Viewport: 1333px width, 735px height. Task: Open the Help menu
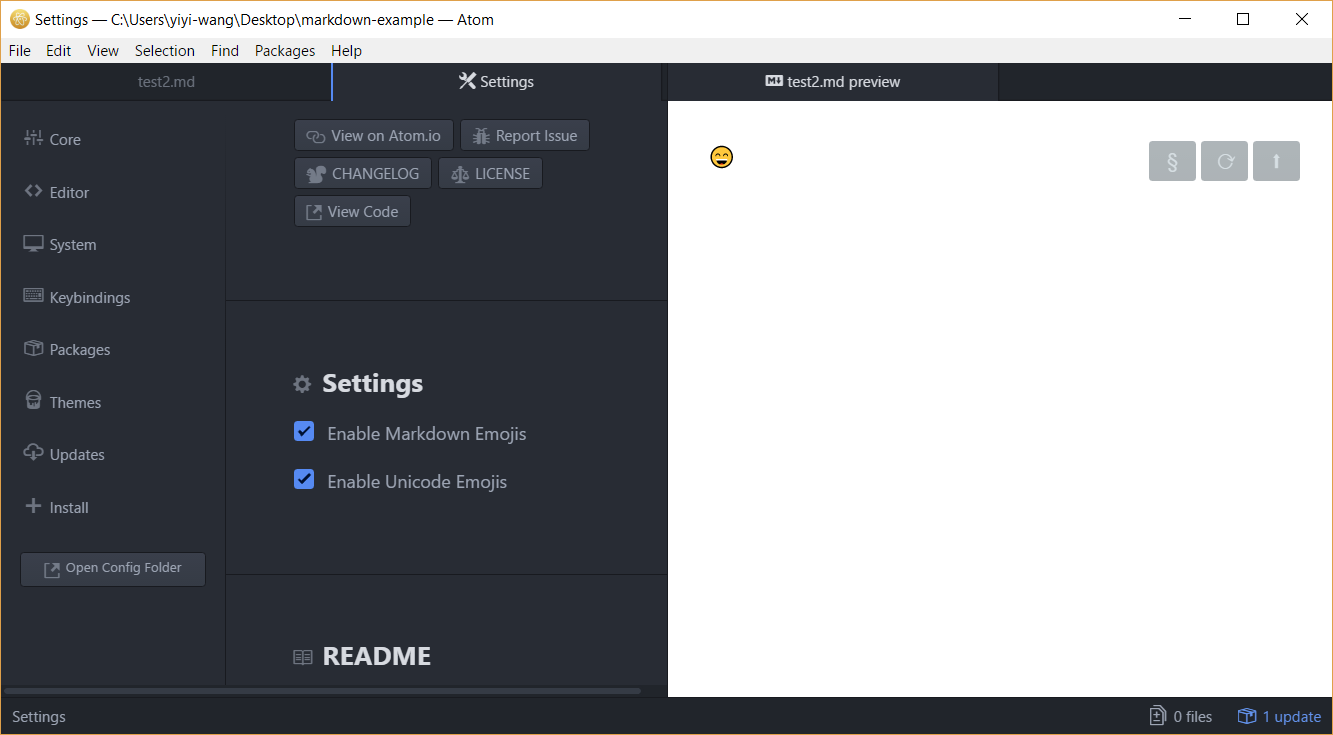coord(346,50)
